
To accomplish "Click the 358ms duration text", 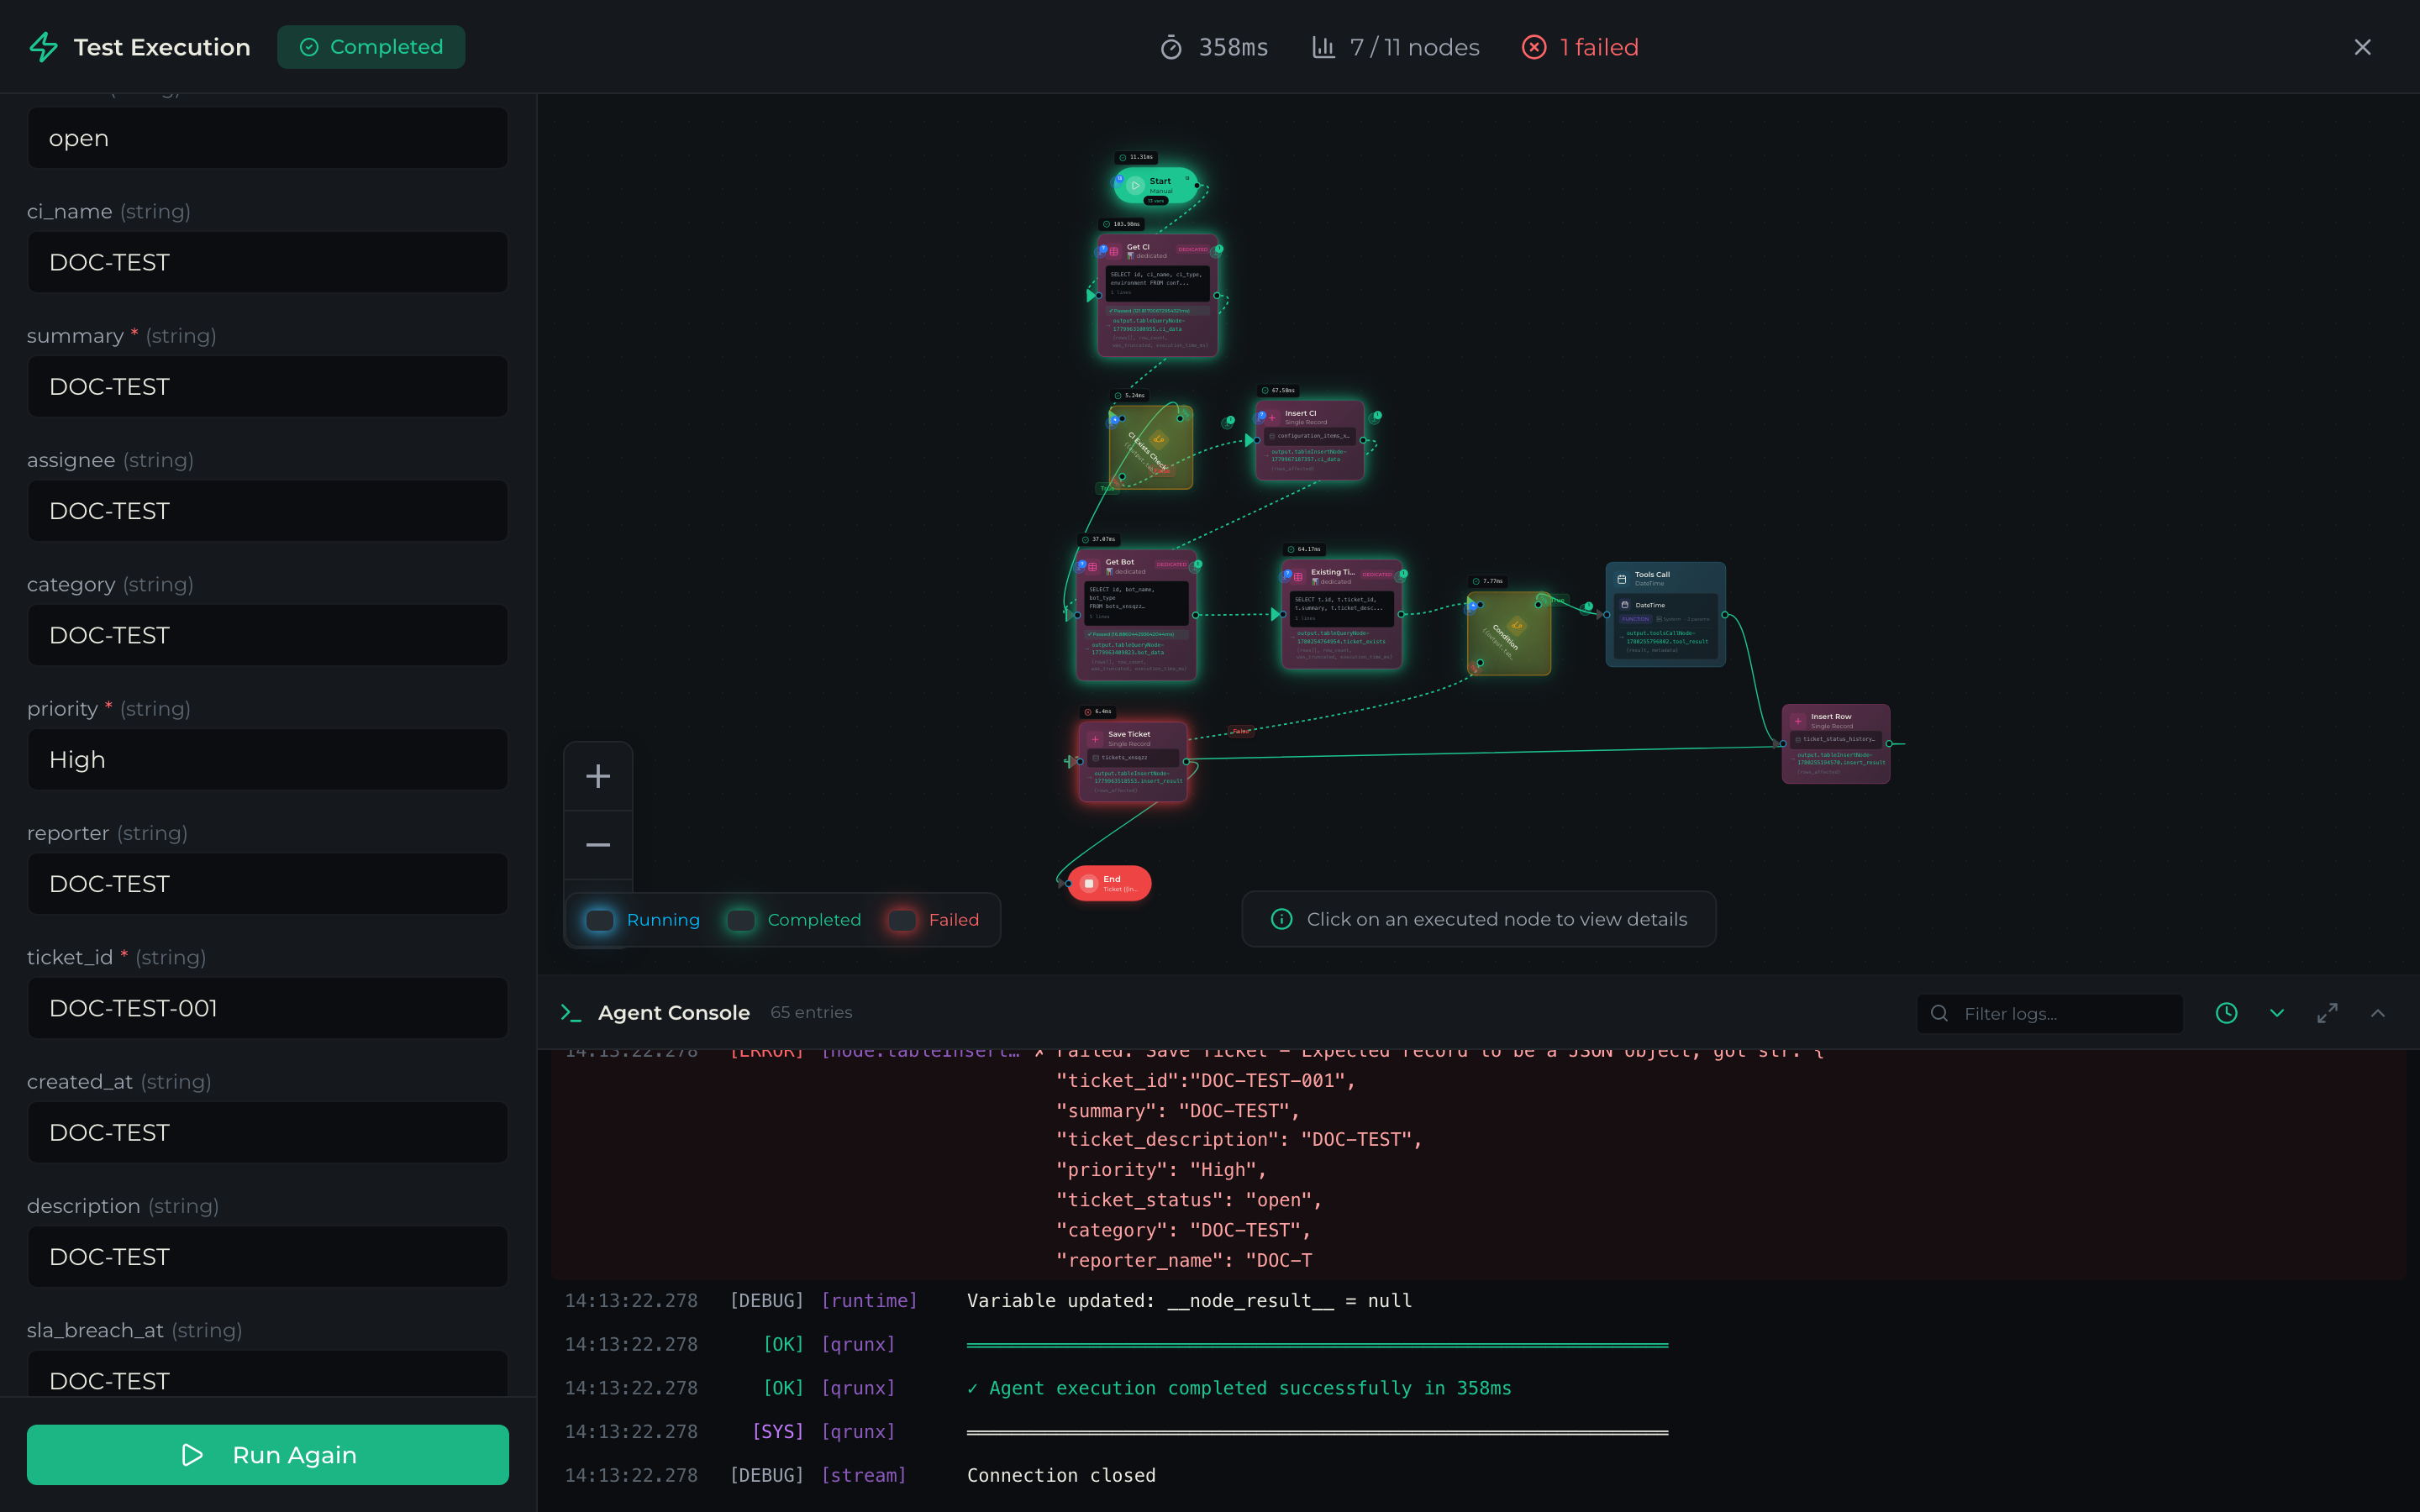I will [x=1233, y=47].
